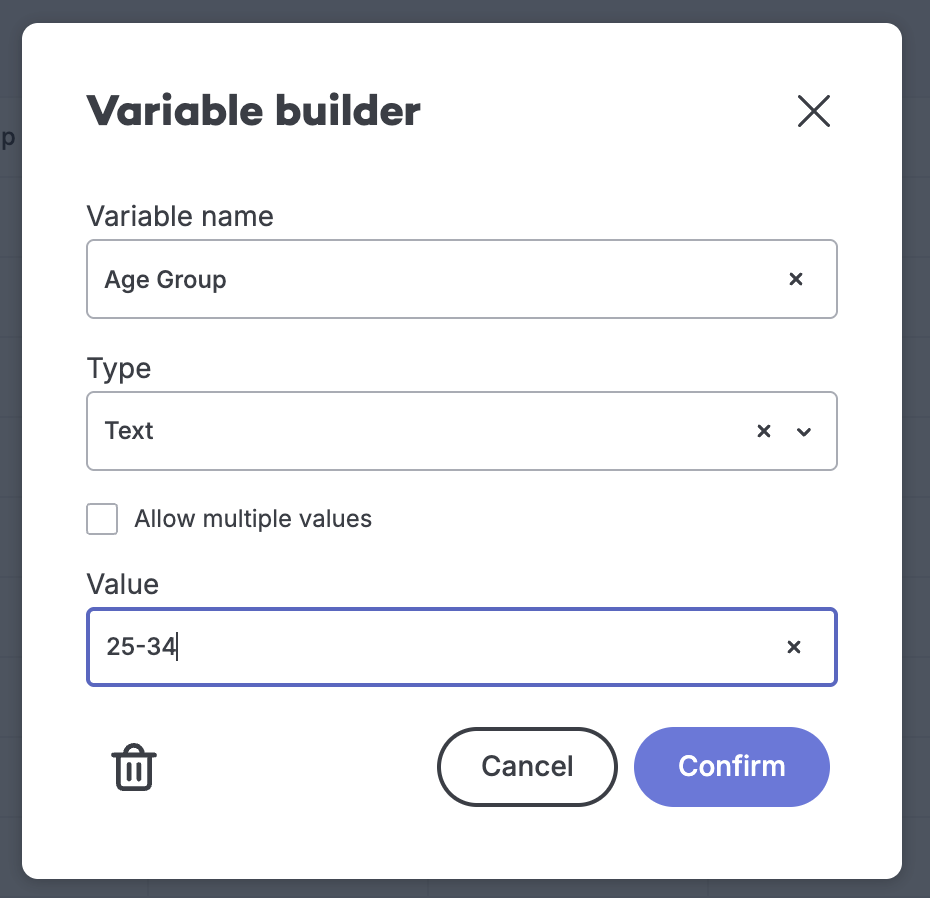Viewport: 930px width, 898px height.
Task: Close the Variable builder dialog
Action: [814, 111]
